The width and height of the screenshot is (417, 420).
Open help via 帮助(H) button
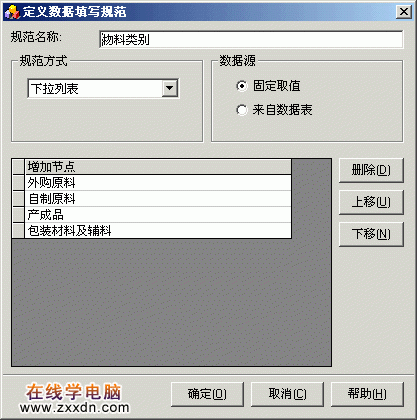point(367,394)
